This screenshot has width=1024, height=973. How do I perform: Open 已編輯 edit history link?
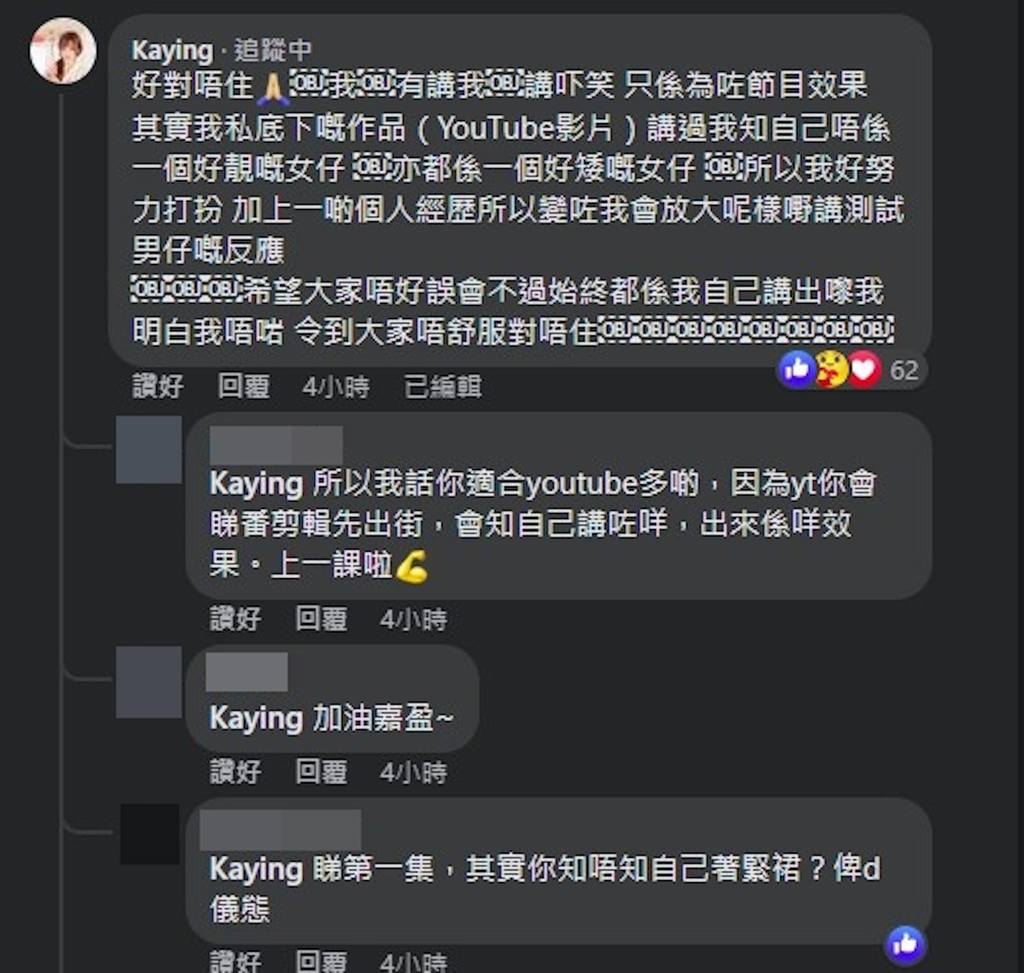pos(443,387)
